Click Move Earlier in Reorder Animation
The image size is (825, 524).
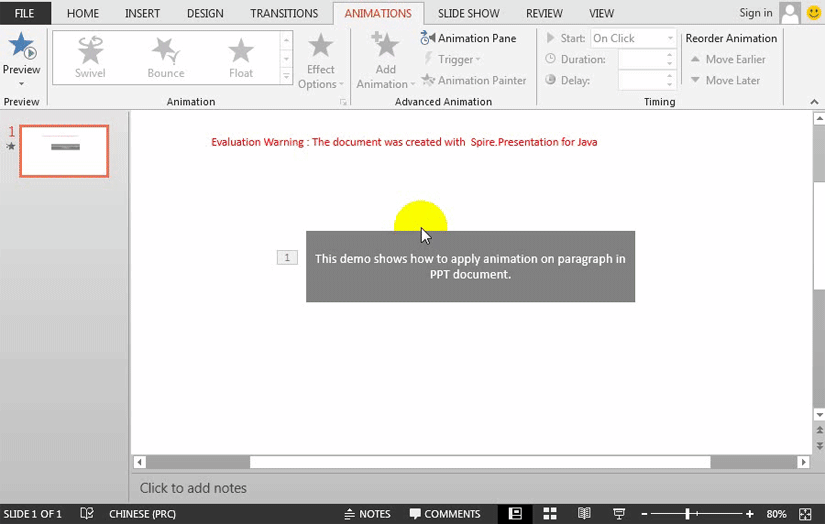(x=728, y=59)
